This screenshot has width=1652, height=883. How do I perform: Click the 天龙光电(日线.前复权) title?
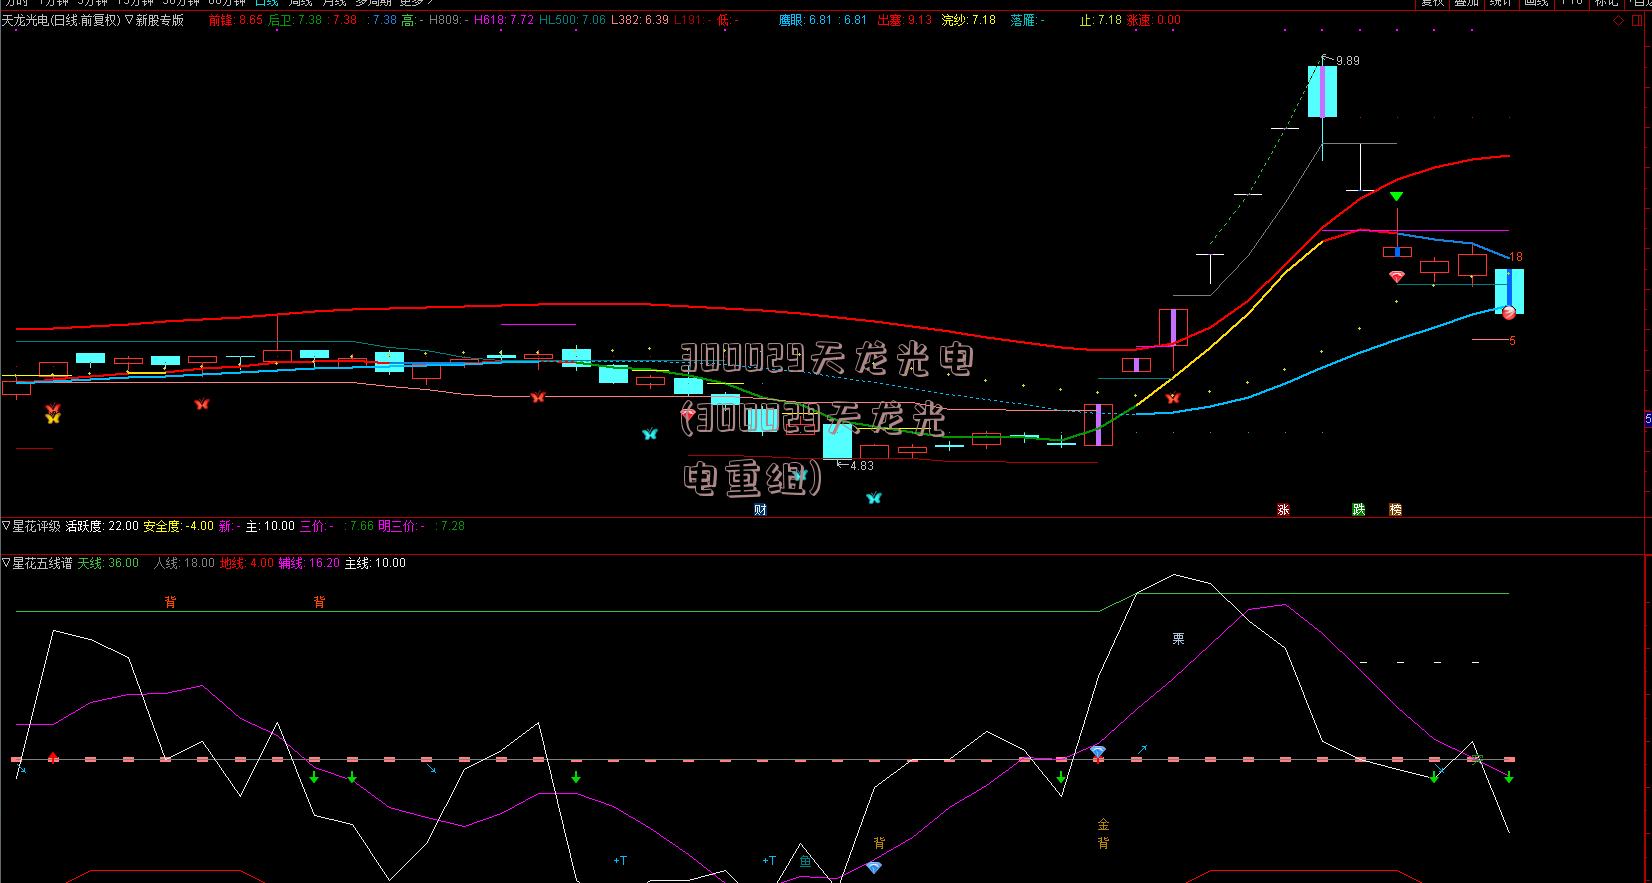tap(61, 20)
